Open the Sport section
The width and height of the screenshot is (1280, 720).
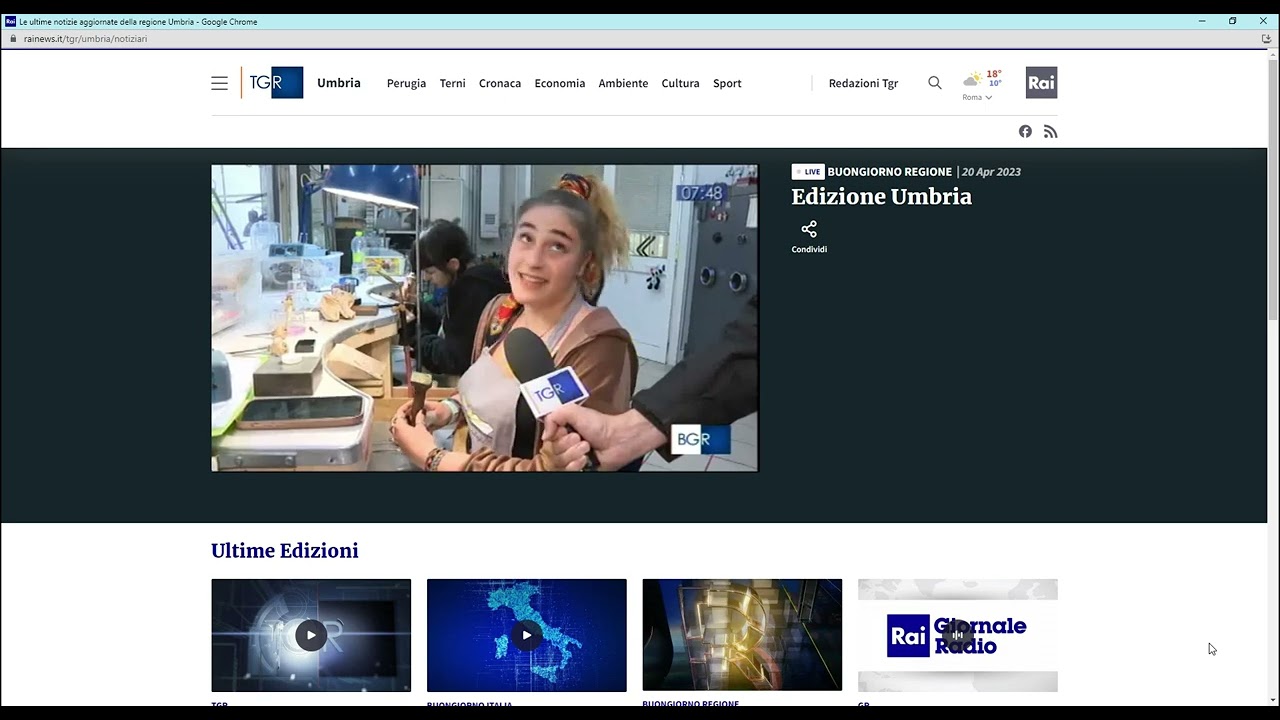[727, 83]
